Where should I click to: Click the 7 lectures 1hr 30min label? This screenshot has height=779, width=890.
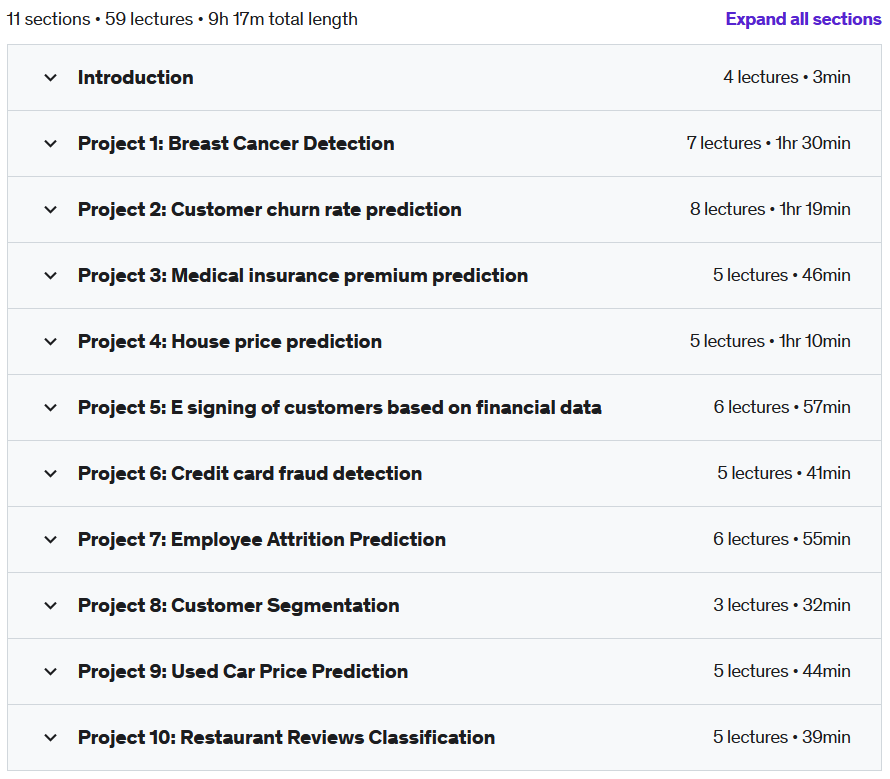(x=768, y=143)
